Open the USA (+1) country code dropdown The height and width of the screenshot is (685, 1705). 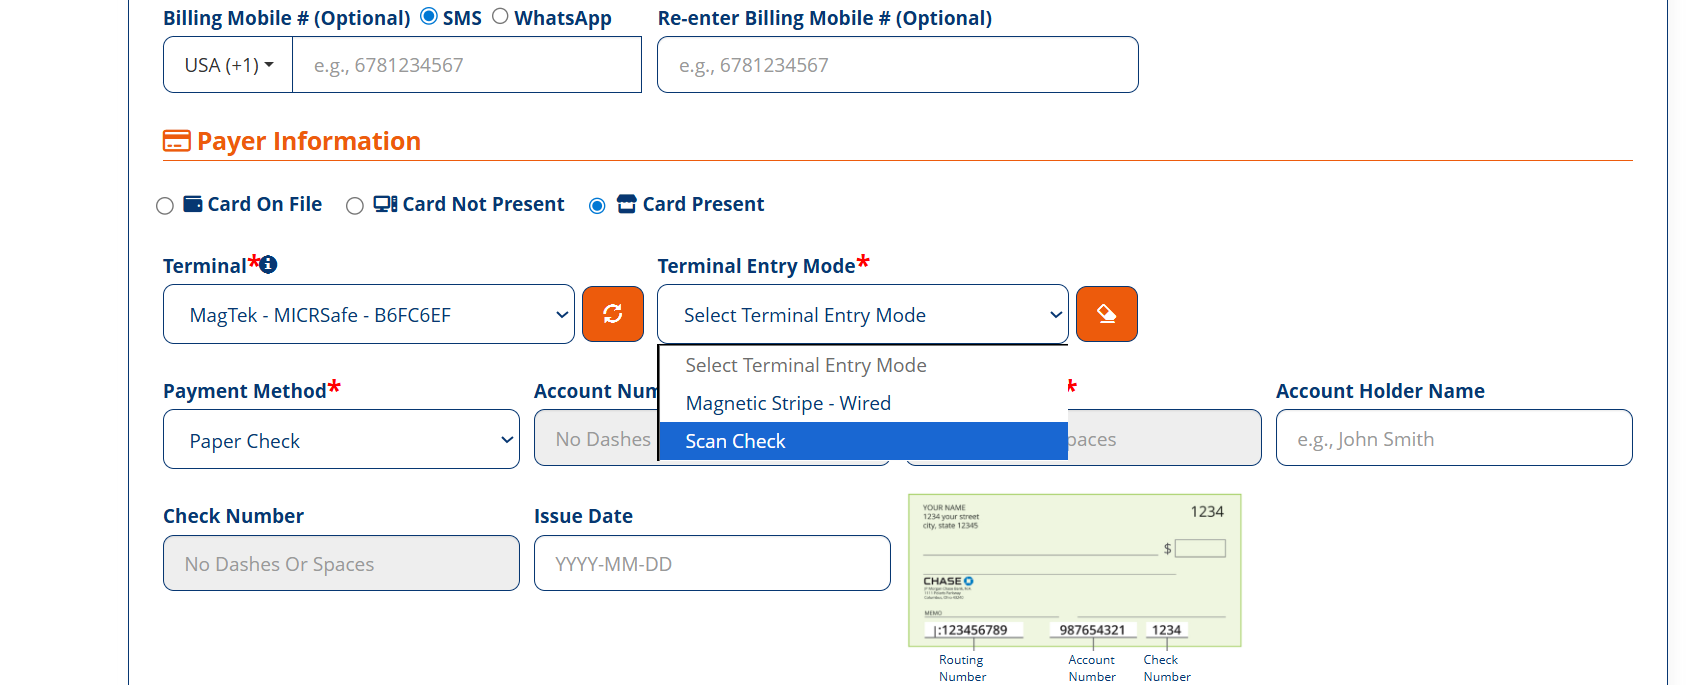click(x=228, y=65)
